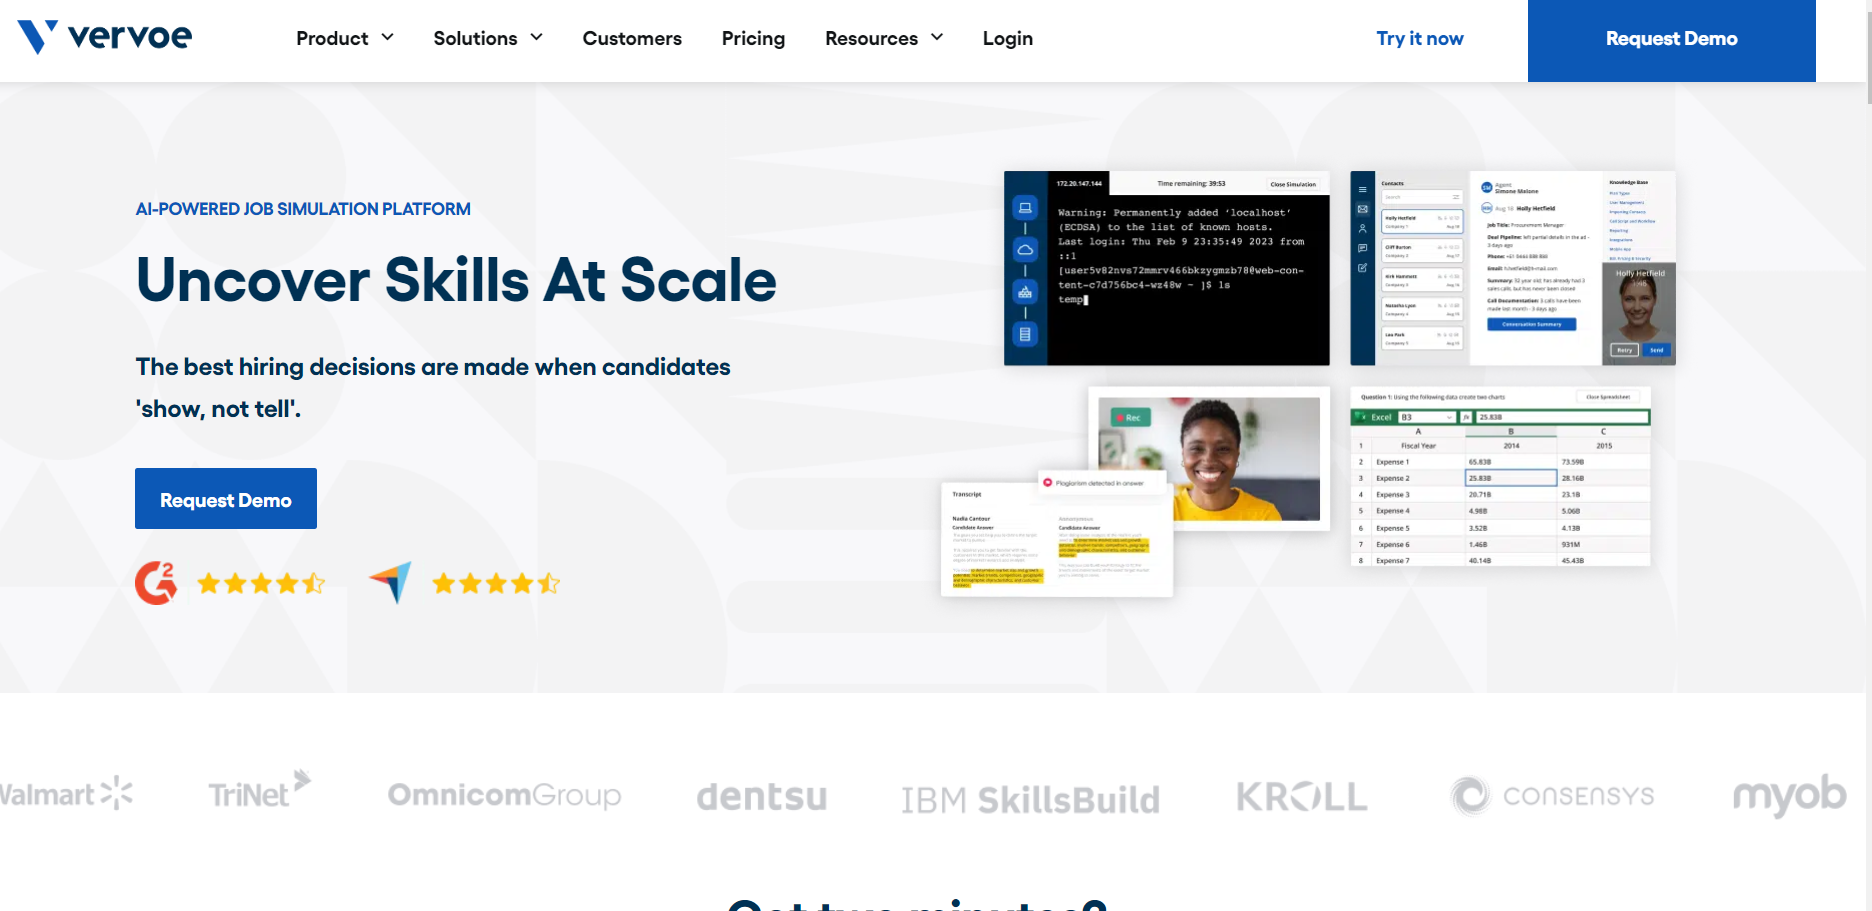
Task: Toggle the filter control inside the Contacts search bar
Action: (1456, 197)
